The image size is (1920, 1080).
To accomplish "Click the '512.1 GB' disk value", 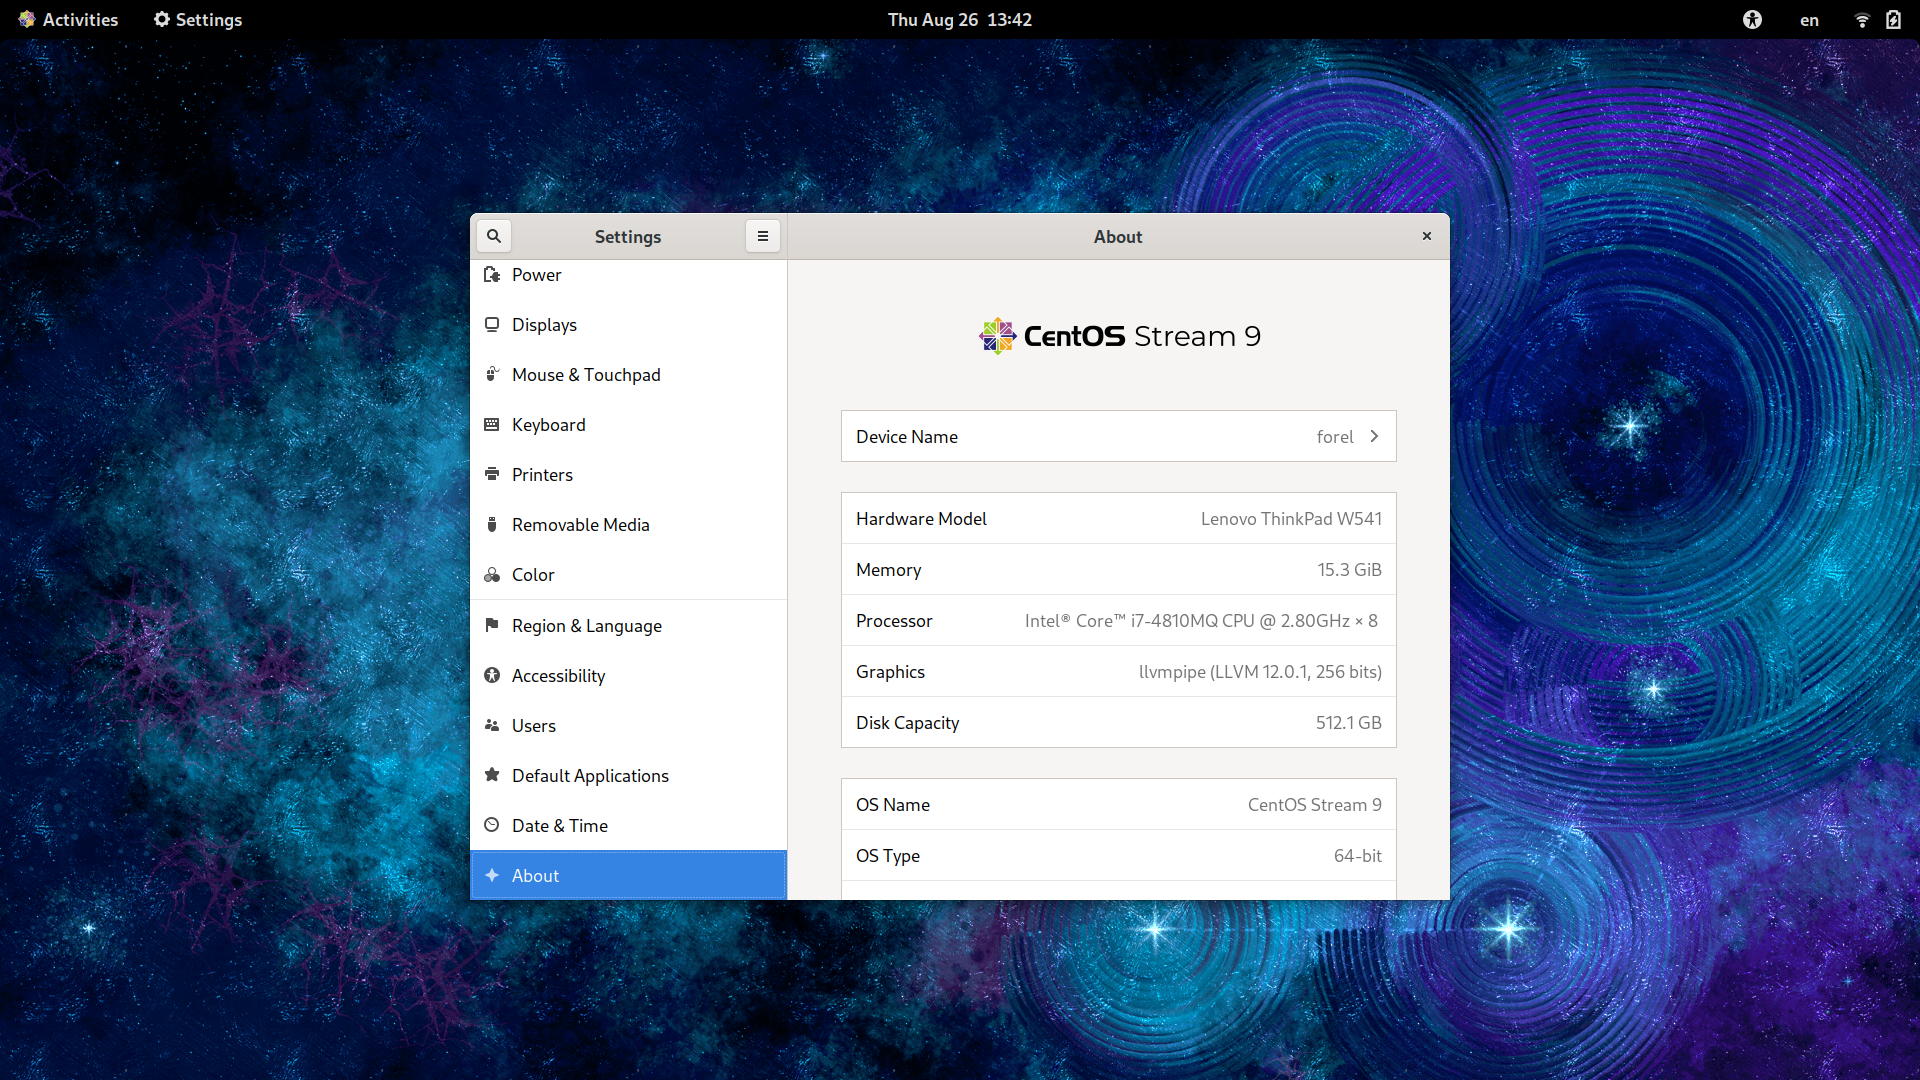I will click(x=1348, y=723).
